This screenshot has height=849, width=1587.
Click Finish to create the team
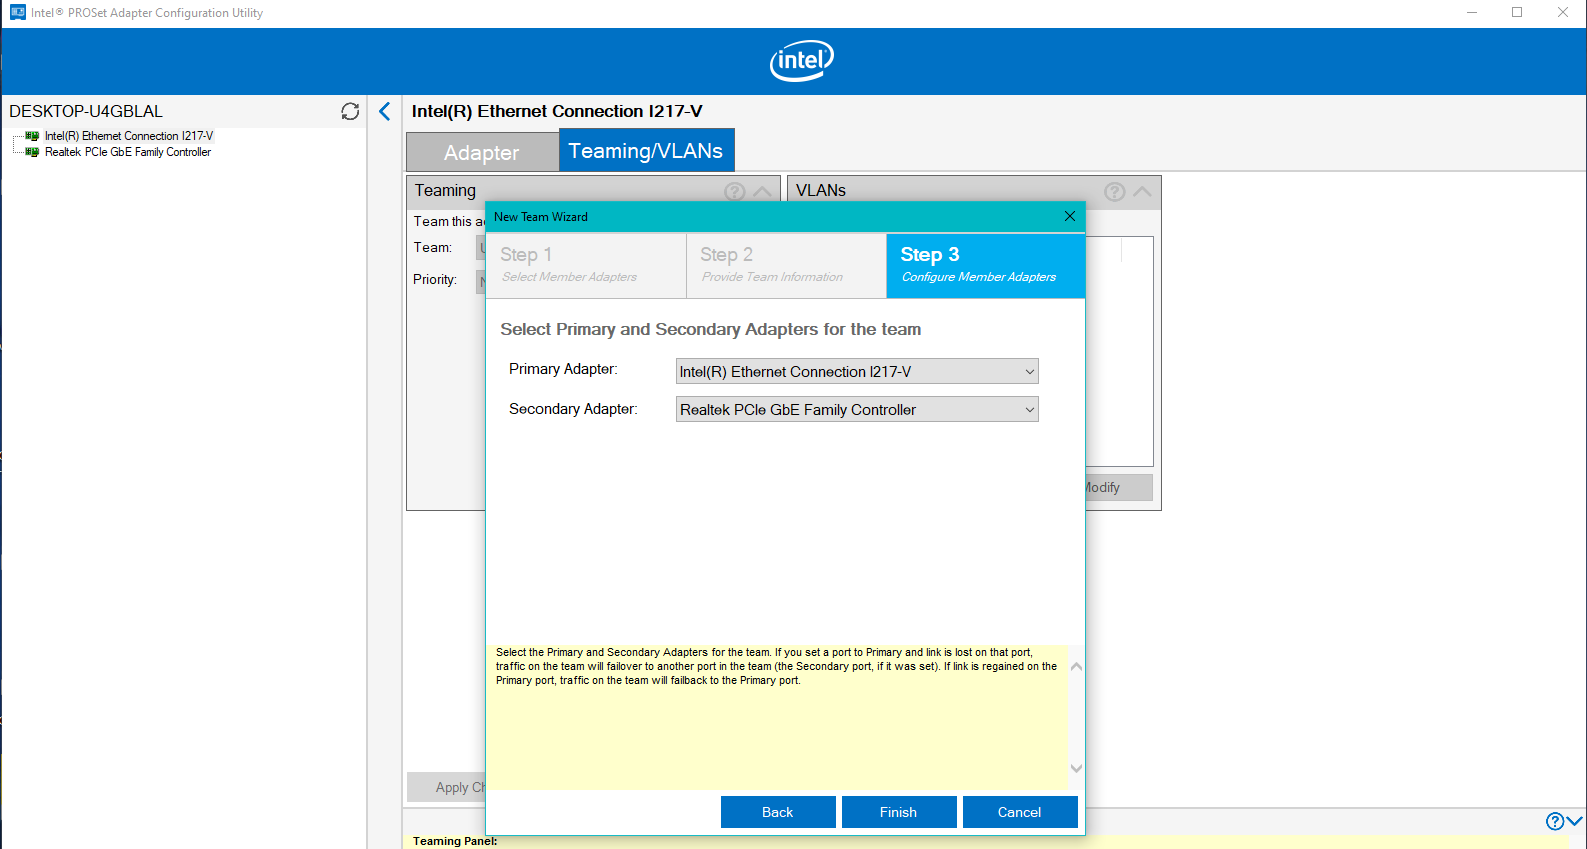pyautogui.click(x=899, y=812)
